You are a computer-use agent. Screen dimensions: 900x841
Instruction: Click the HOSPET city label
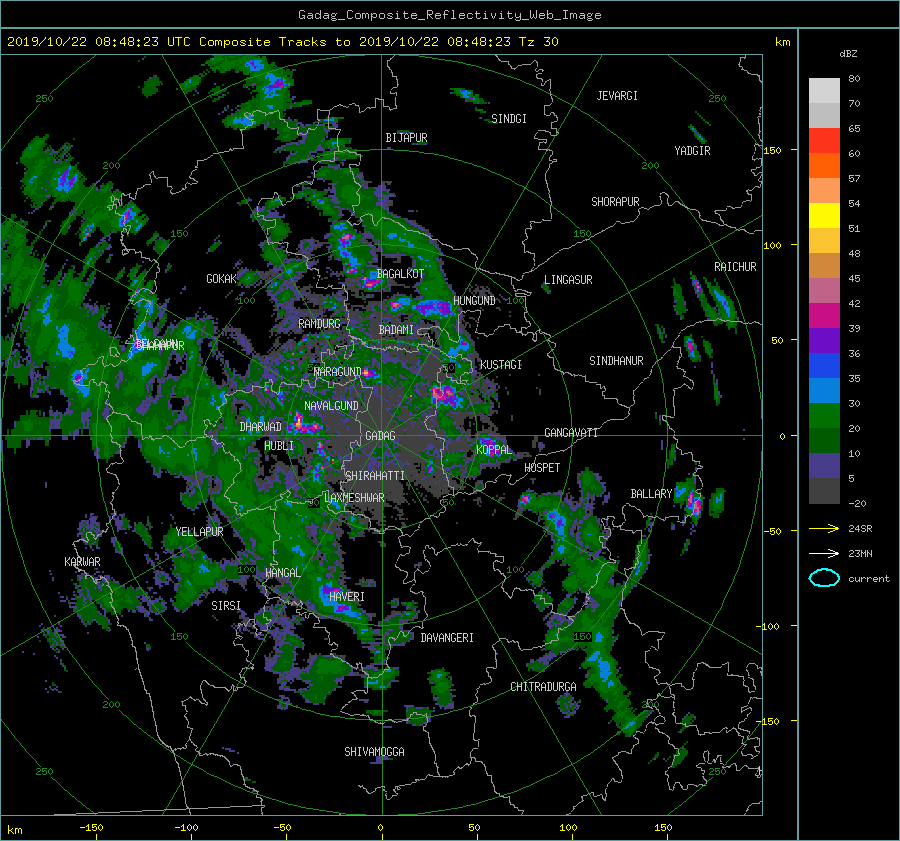[542, 468]
